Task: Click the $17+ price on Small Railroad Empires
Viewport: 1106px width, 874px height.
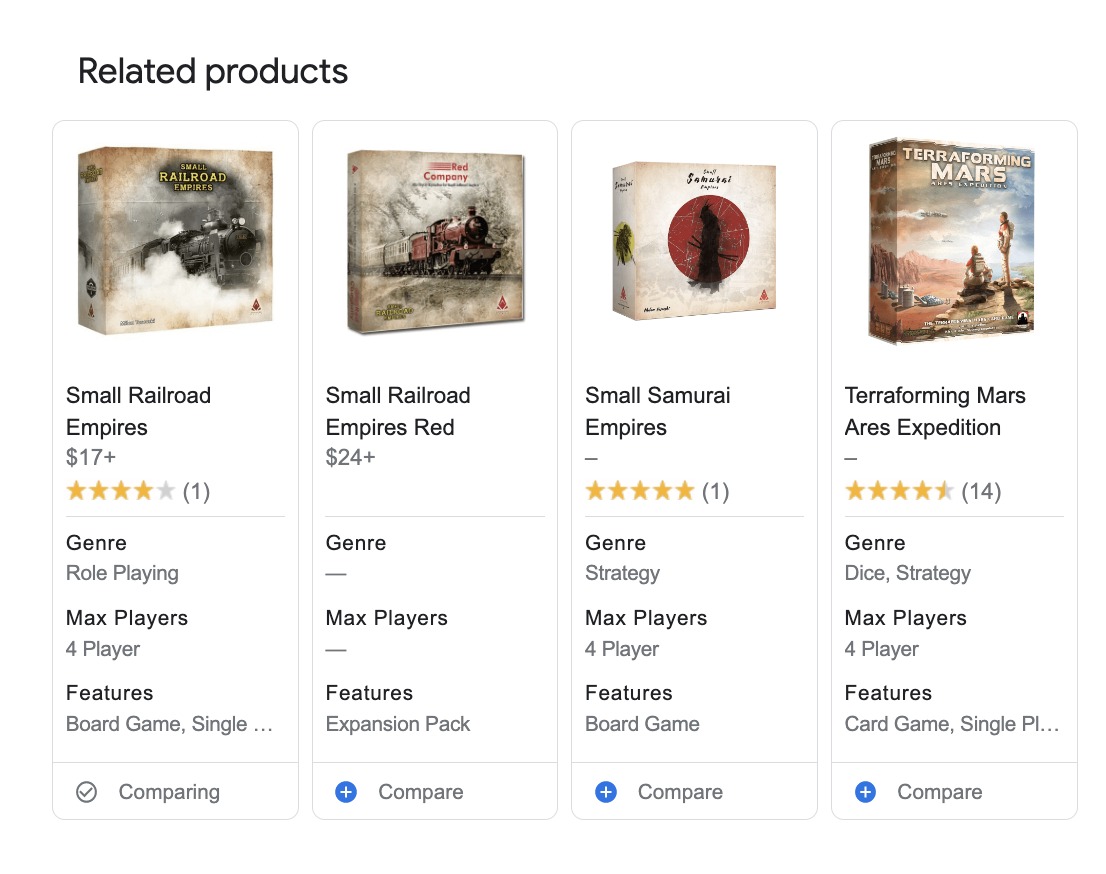Action: tap(85, 458)
